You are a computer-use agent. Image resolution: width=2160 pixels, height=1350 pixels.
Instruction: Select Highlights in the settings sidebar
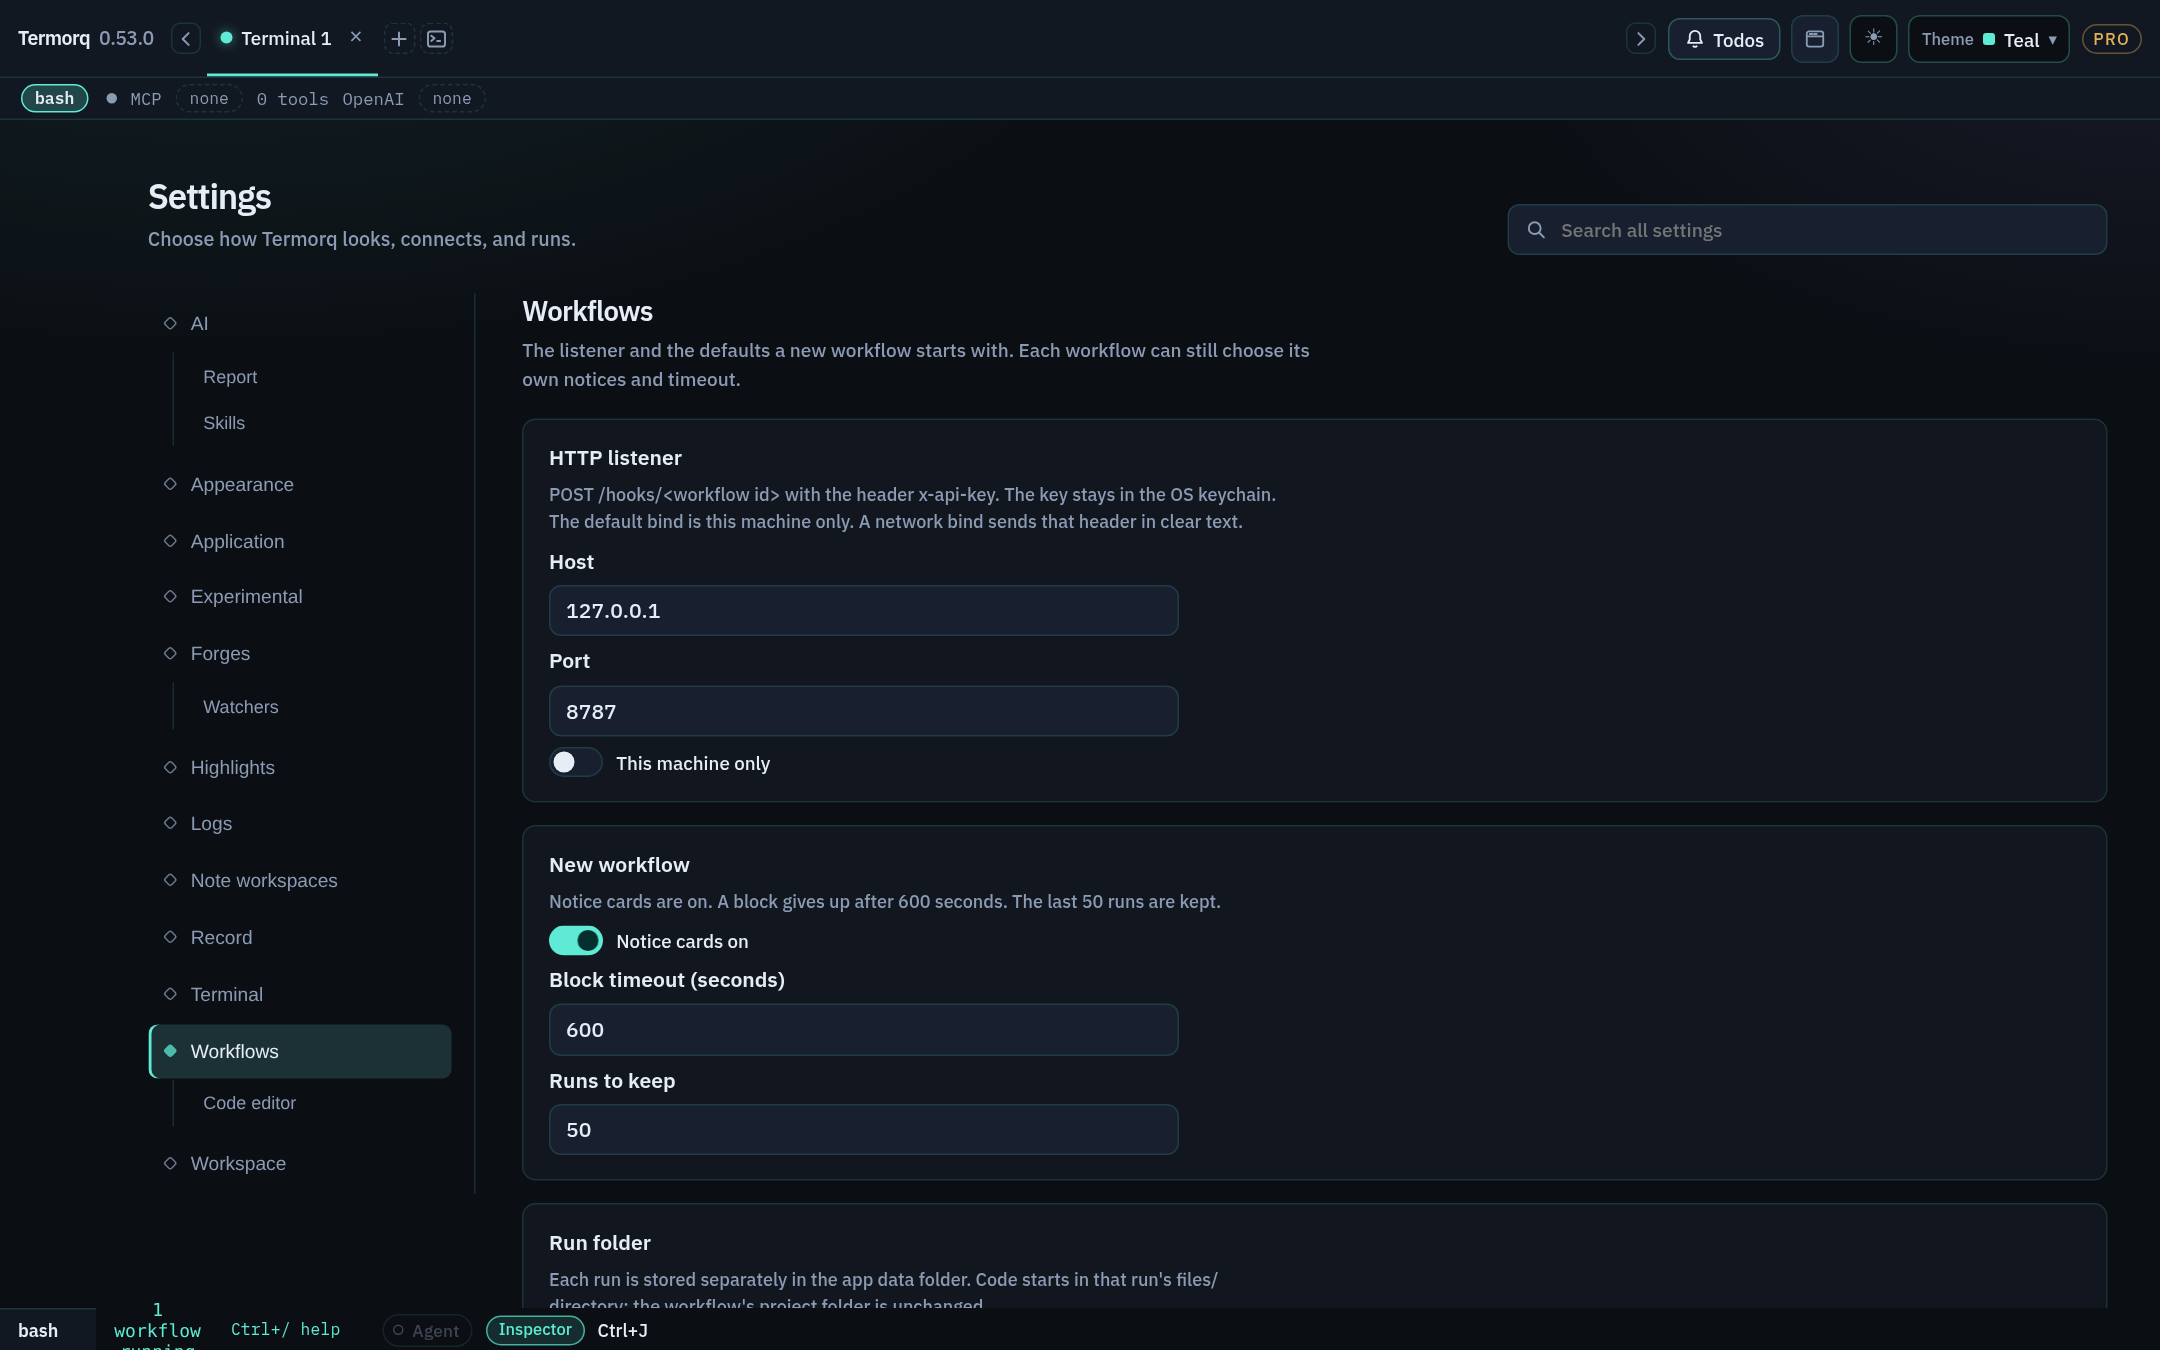point(300,767)
